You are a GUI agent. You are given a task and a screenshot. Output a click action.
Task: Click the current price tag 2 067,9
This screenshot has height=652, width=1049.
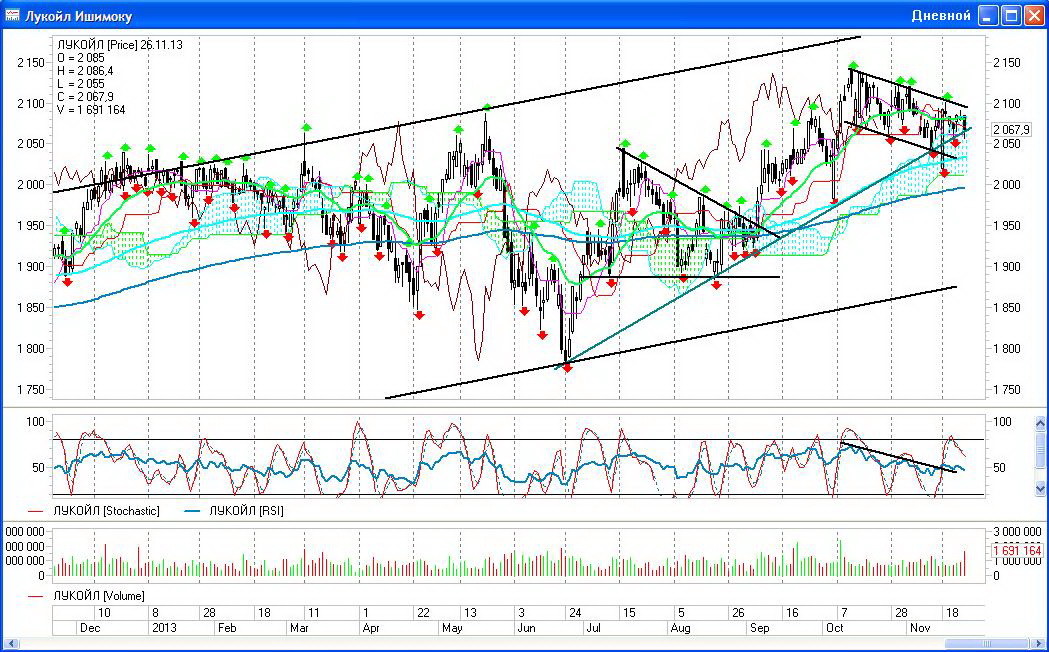pos(1012,130)
